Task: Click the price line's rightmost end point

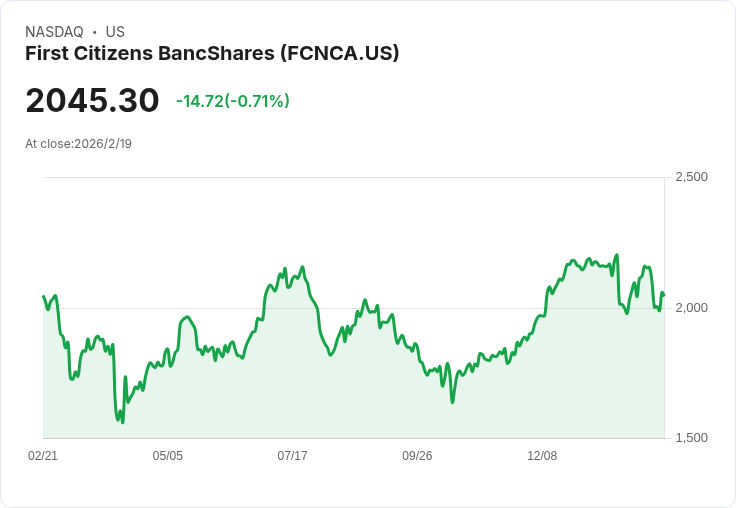Action: point(664,294)
